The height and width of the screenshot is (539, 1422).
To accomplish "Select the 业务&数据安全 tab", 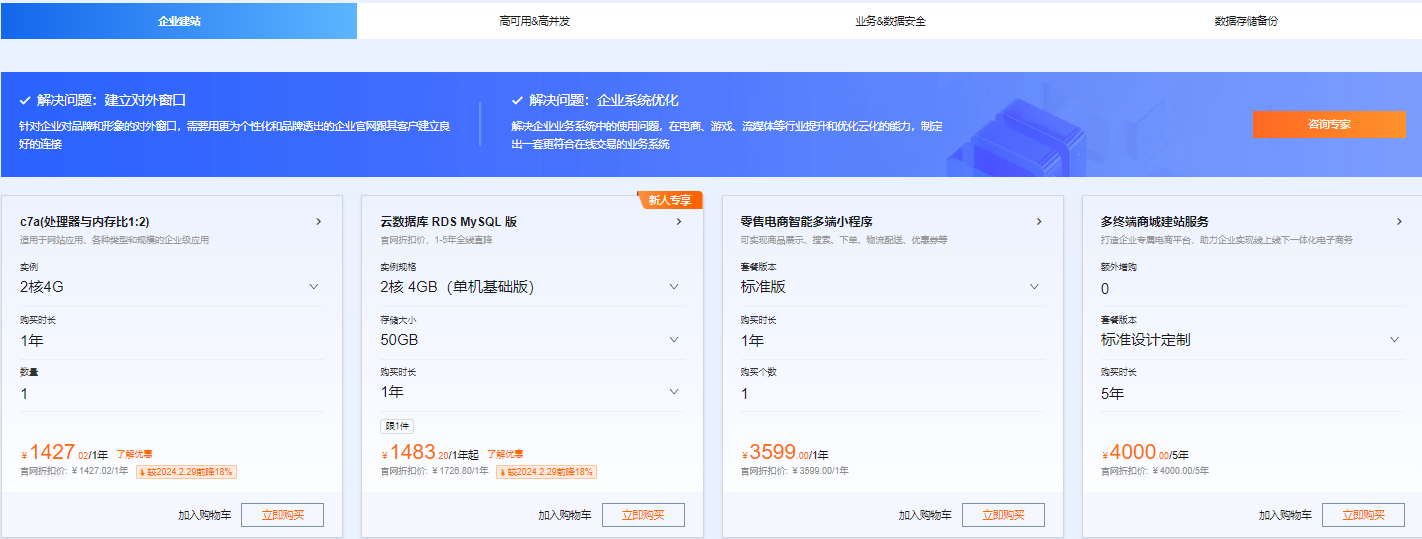I will point(890,20).
